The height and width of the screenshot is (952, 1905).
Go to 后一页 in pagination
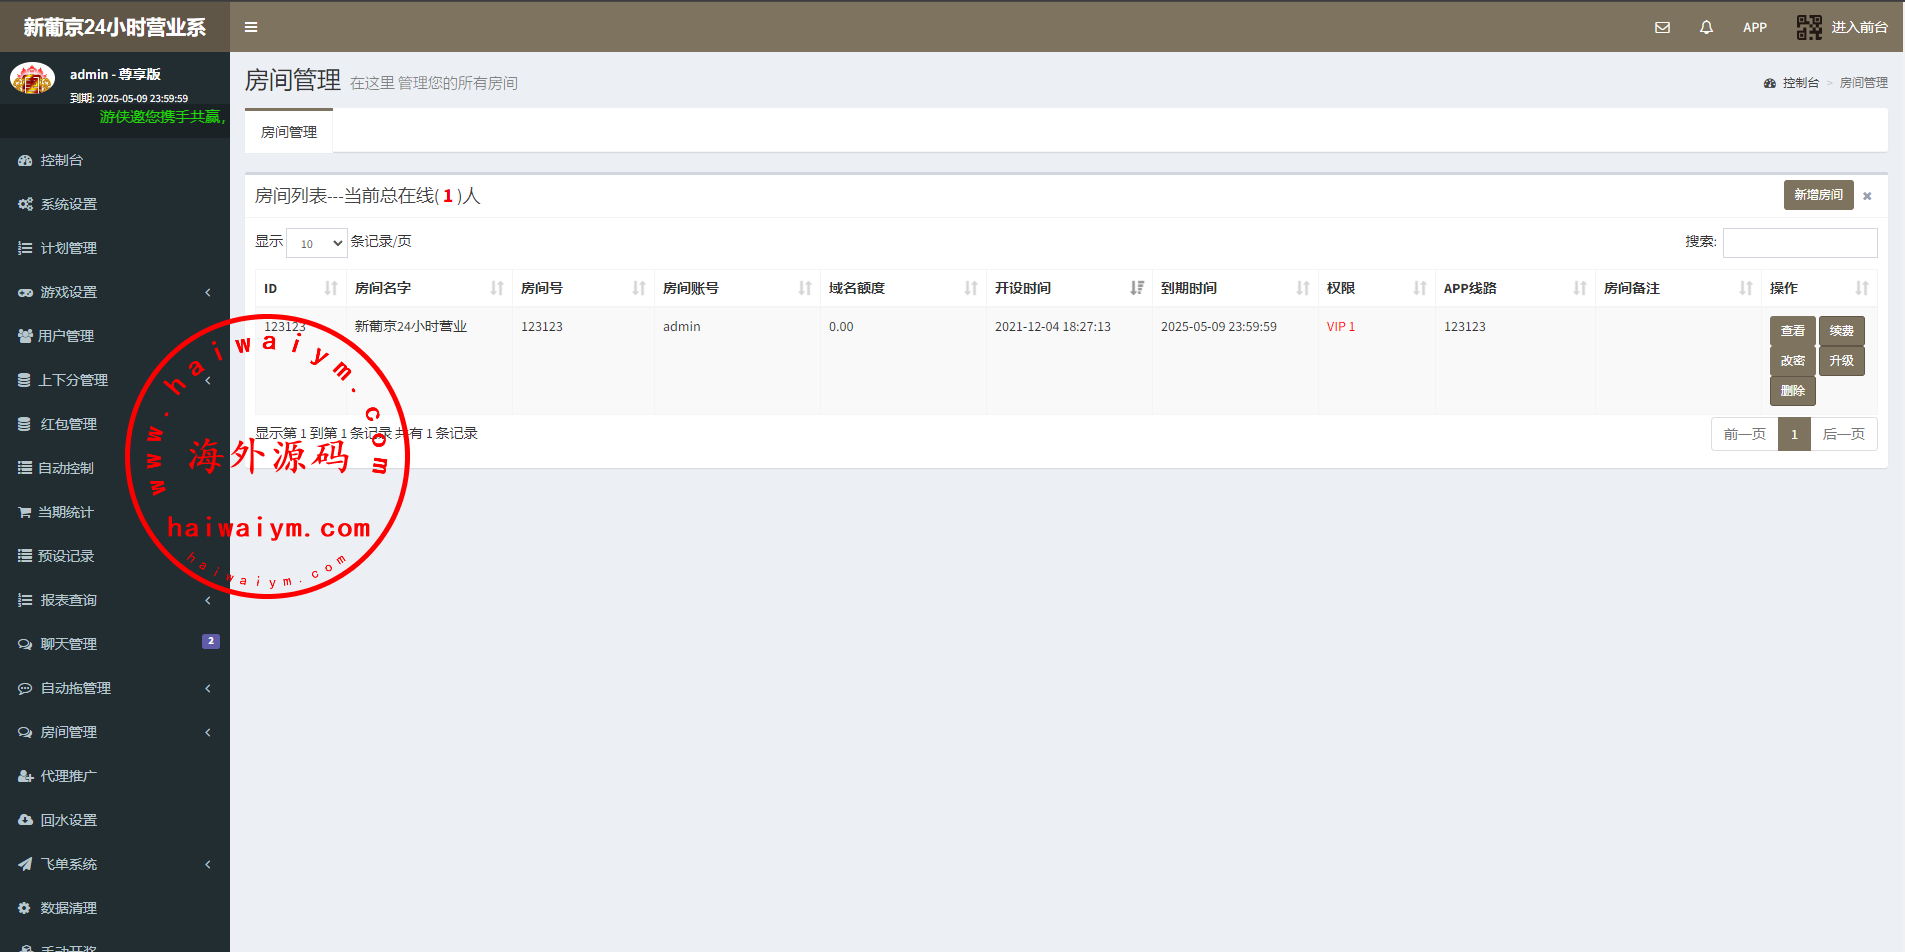pyautogui.click(x=1843, y=434)
